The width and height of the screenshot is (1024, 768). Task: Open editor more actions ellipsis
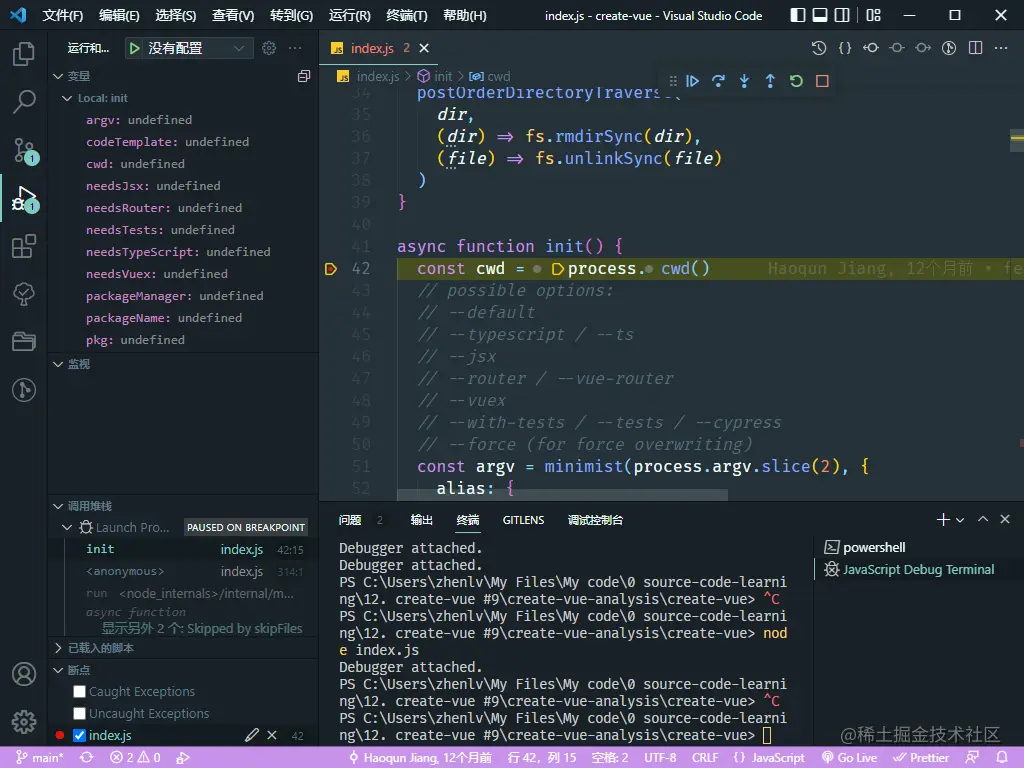click(x=1001, y=48)
